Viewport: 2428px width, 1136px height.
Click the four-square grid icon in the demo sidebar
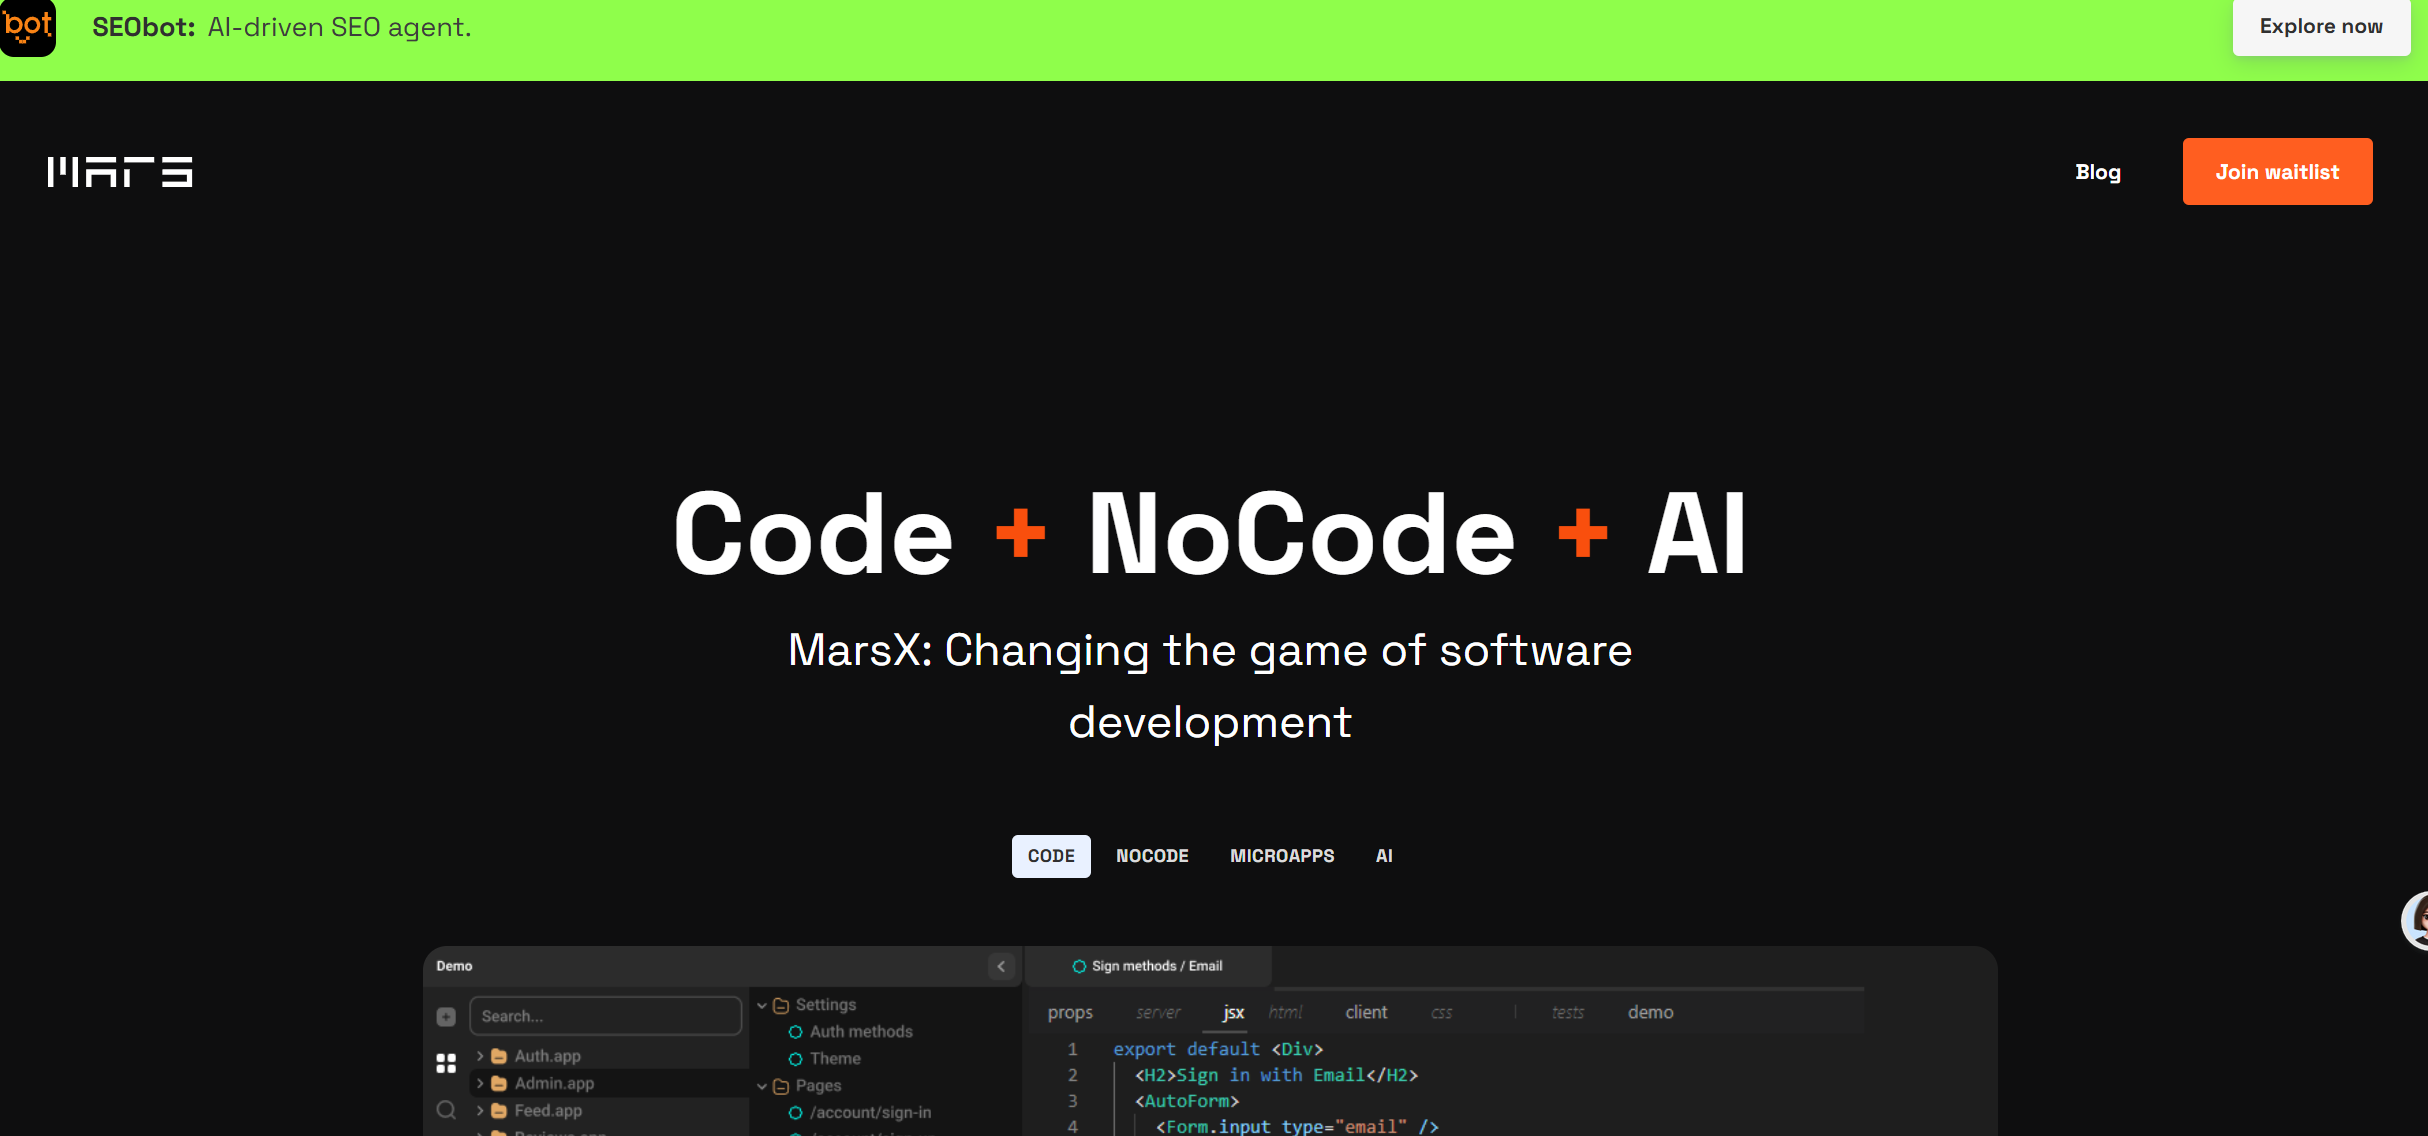point(446,1063)
